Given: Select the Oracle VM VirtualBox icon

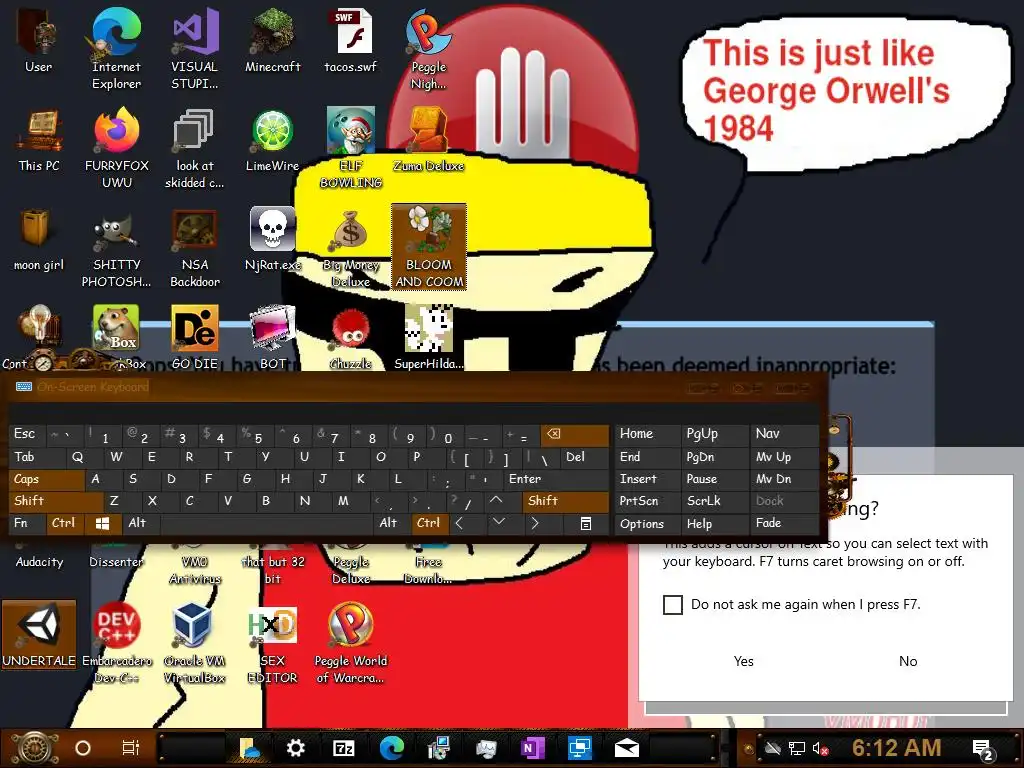Looking at the screenshot, I should point(195,643).
